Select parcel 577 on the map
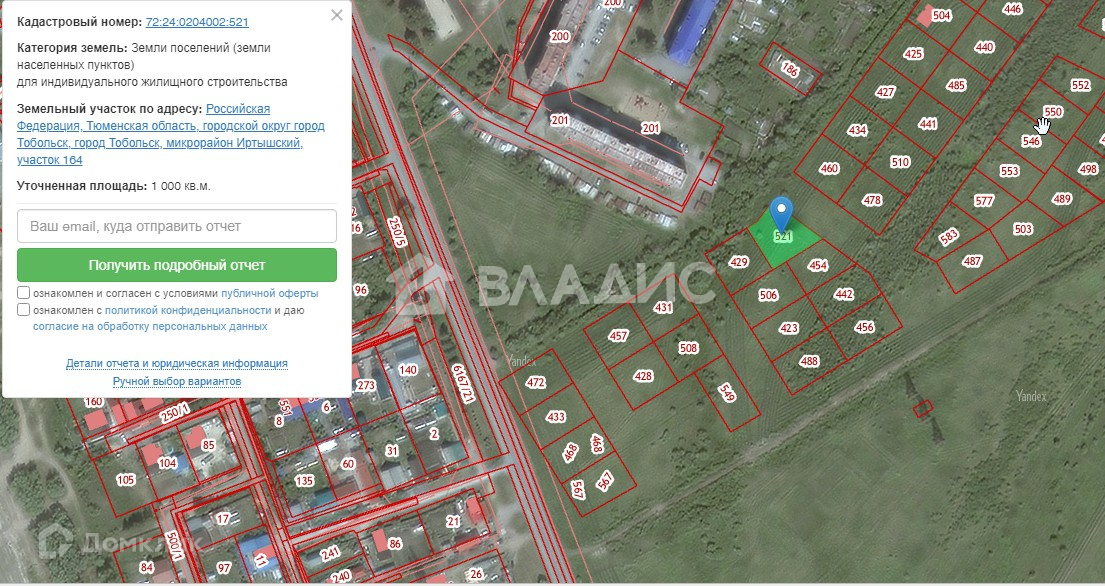Viewport: 1105px width, 586px height. click(x=984, y=201)
